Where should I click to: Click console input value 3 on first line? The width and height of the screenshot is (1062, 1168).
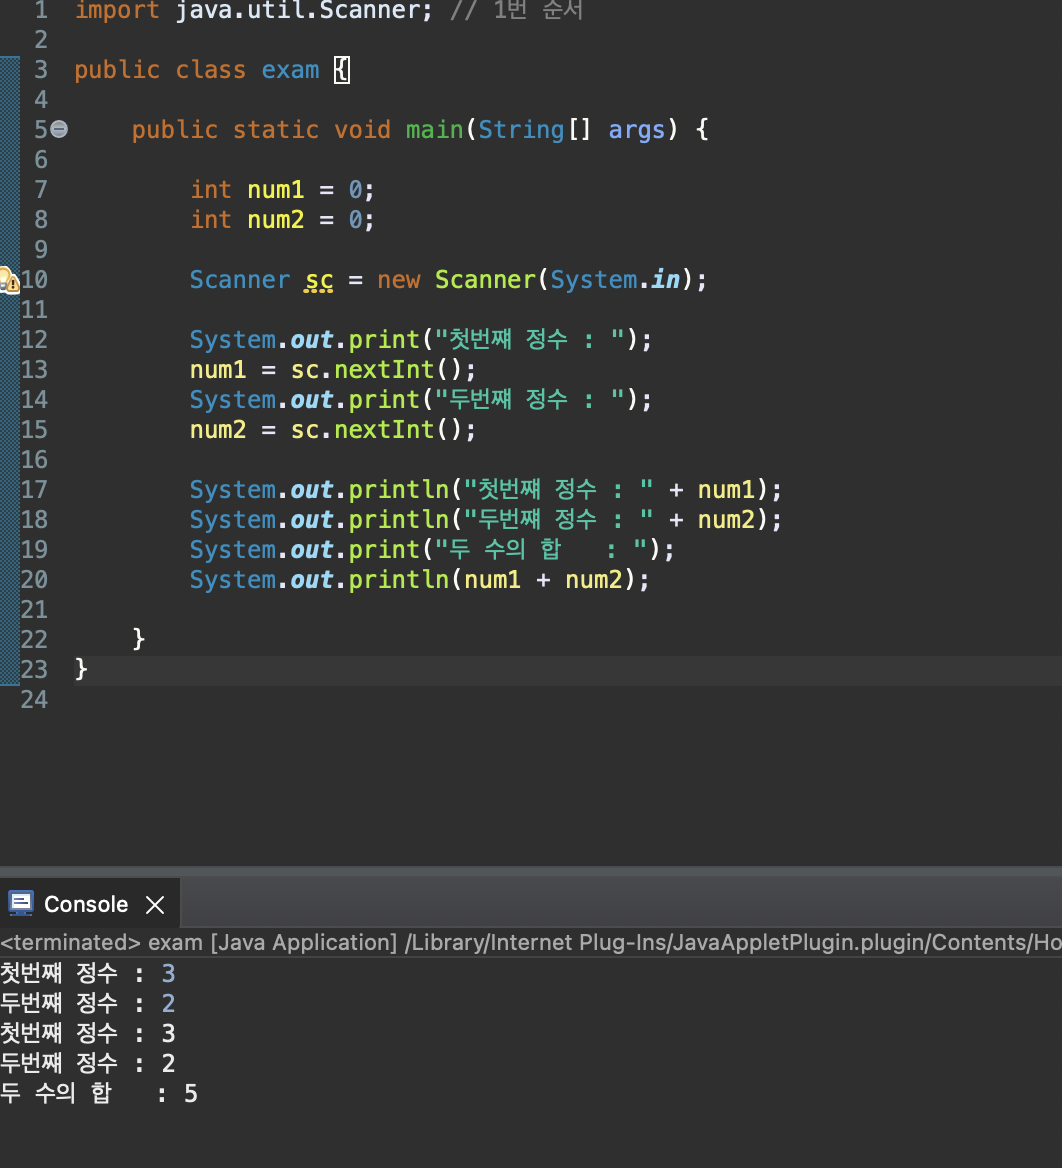(168, 974)
